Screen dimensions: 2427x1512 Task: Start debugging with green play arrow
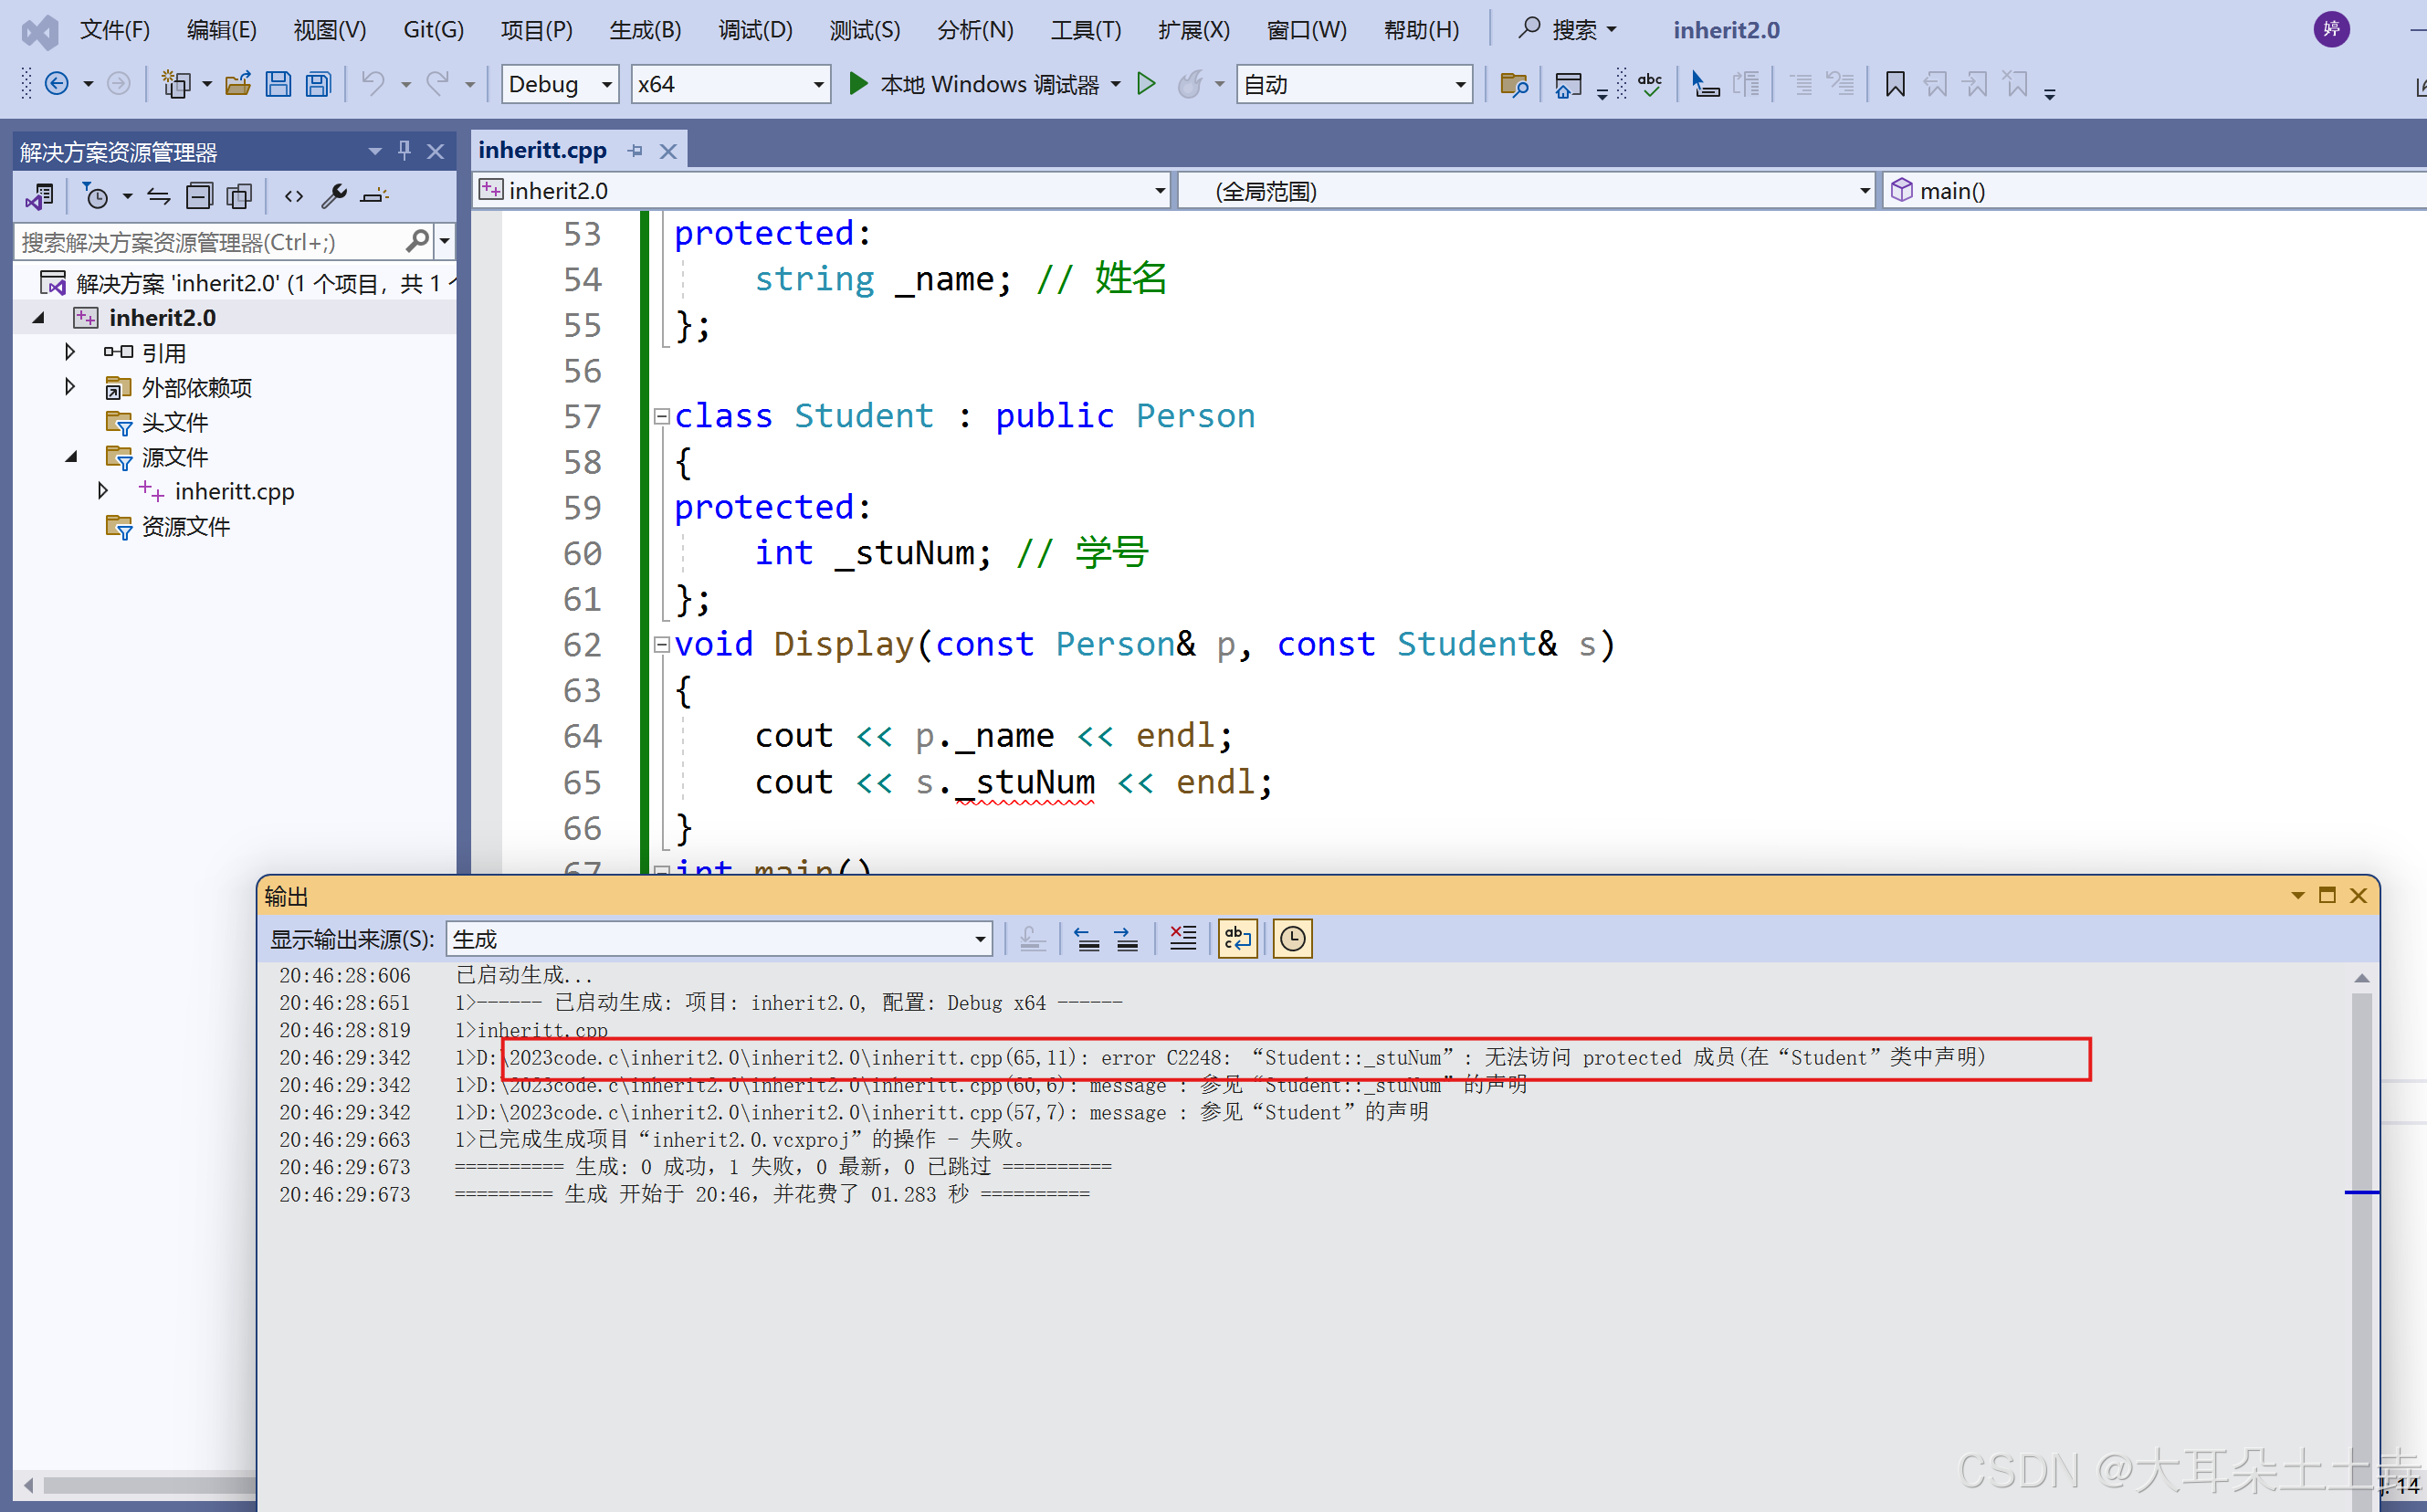pyautogui.click(x=857, y=84)
